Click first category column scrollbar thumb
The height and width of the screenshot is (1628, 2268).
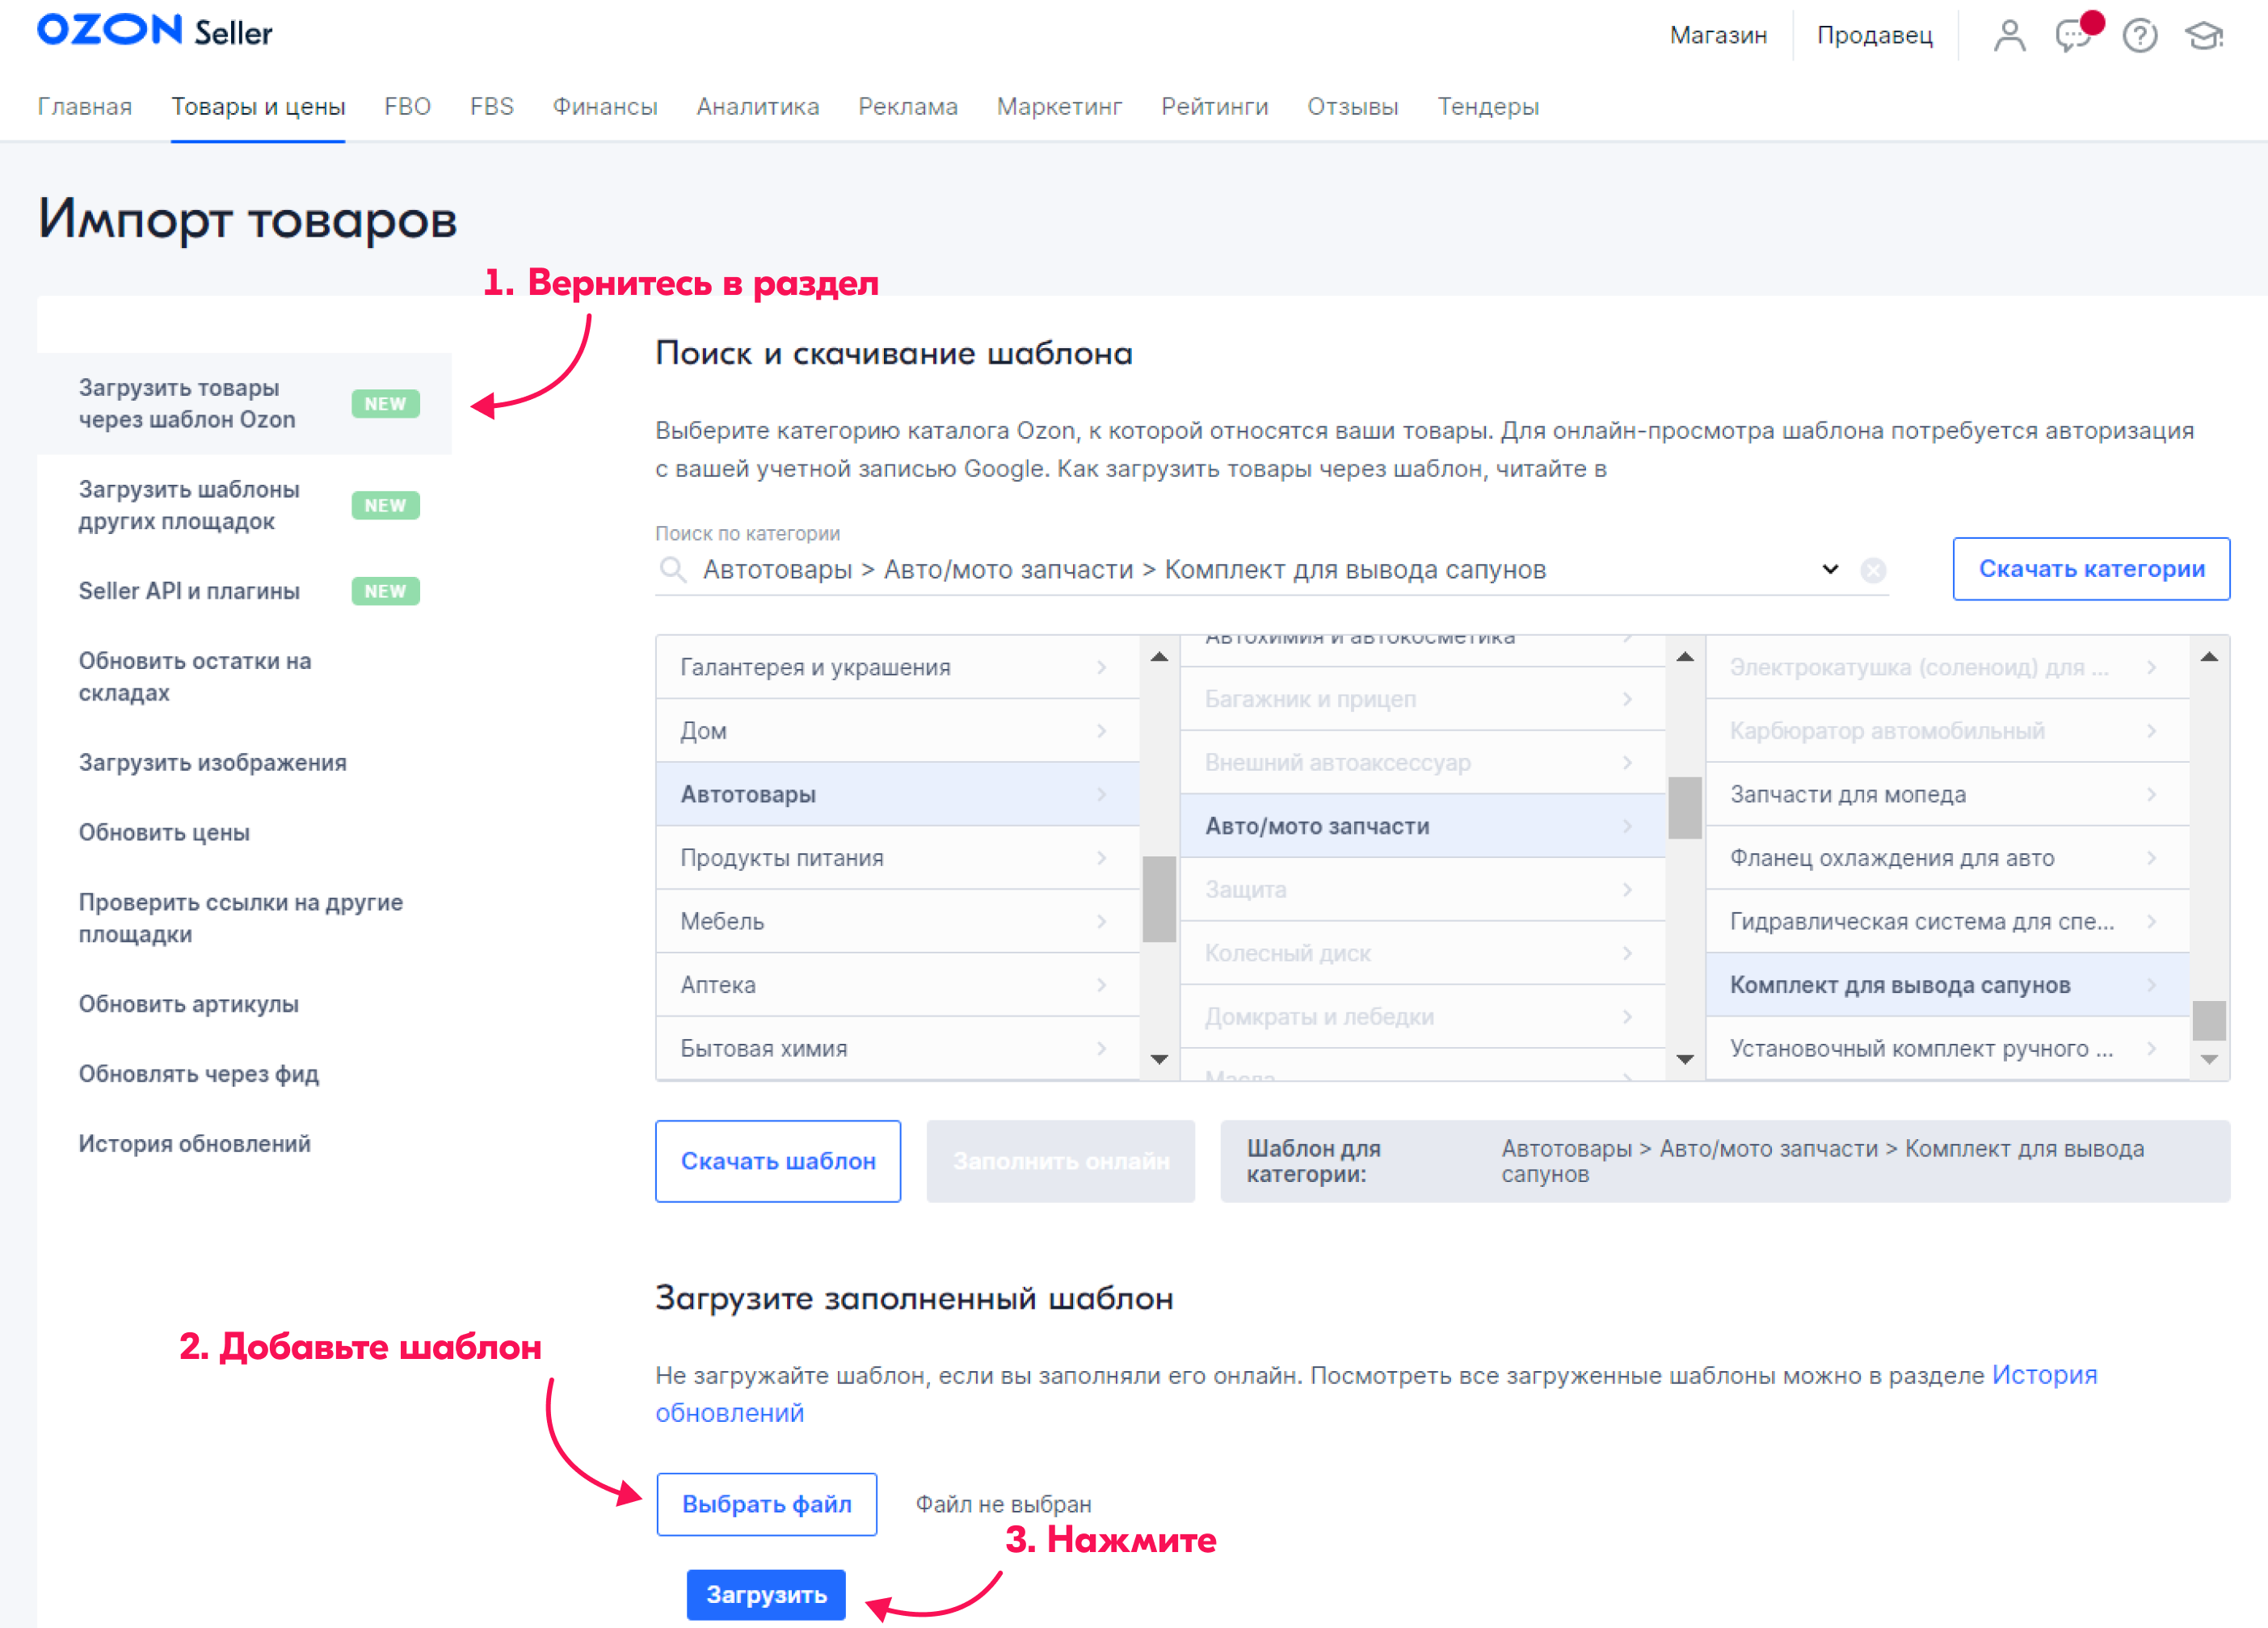point(1159,899)
